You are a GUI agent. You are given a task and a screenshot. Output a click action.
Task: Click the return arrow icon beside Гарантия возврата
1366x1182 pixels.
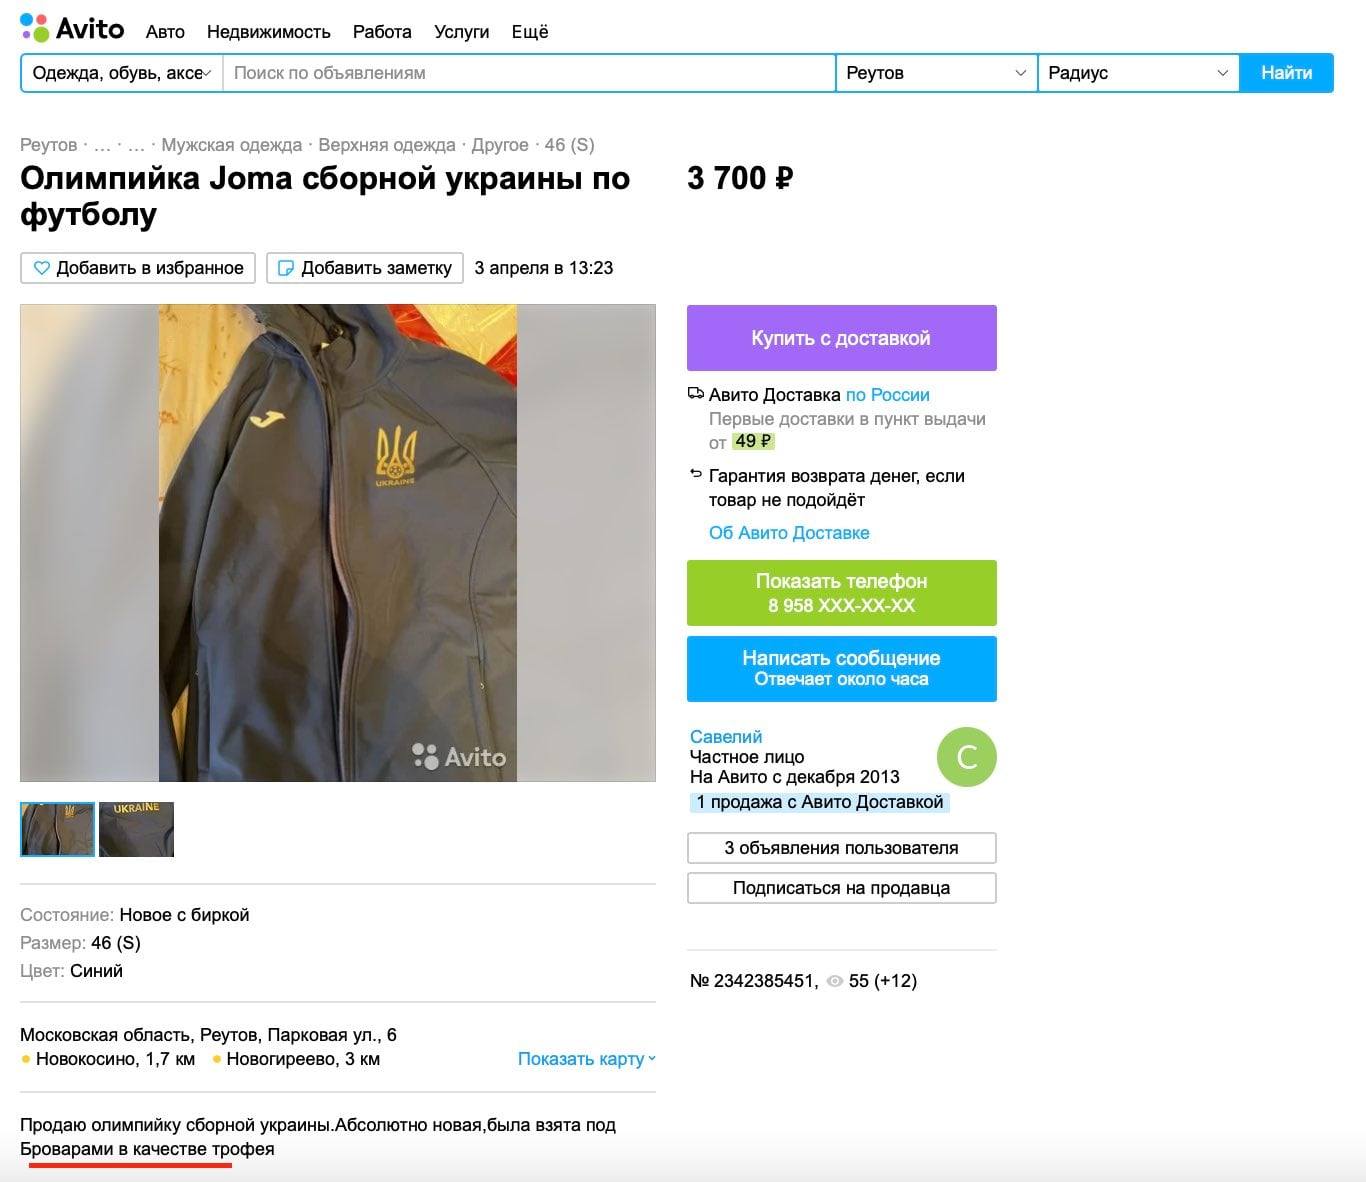pos(696,474)
